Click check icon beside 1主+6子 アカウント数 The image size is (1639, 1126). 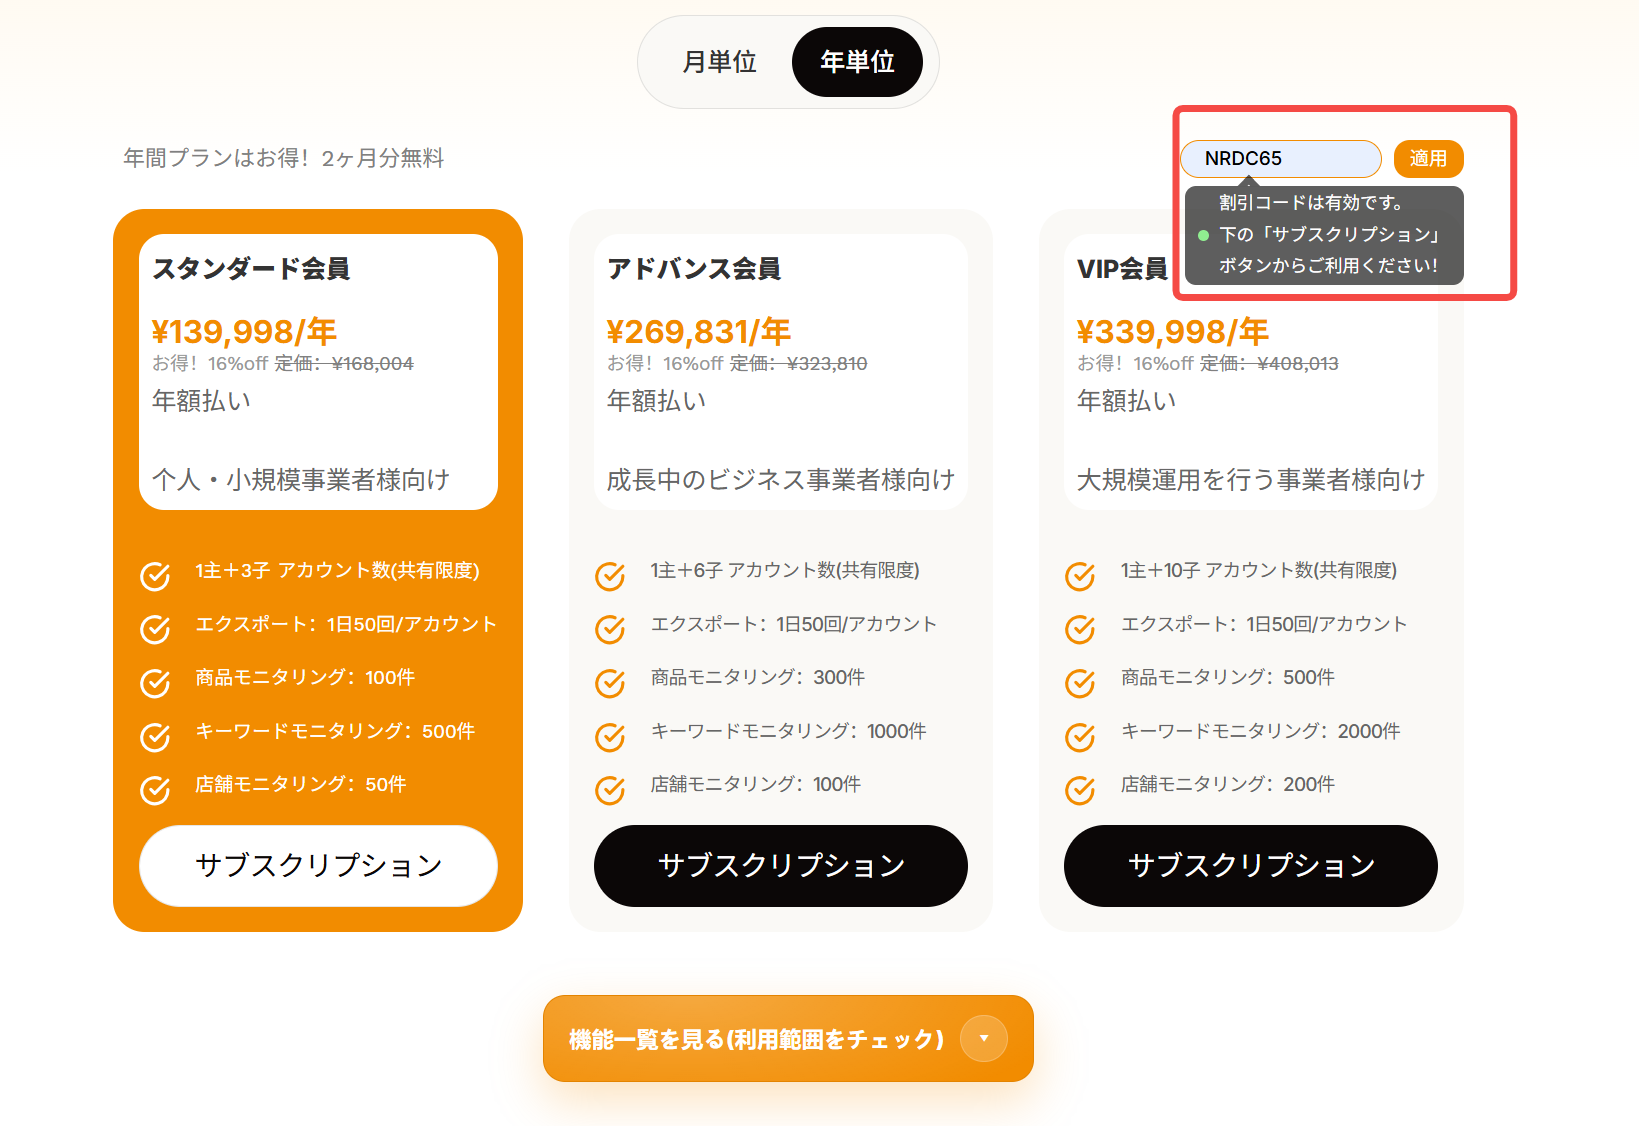coord(610,575)
